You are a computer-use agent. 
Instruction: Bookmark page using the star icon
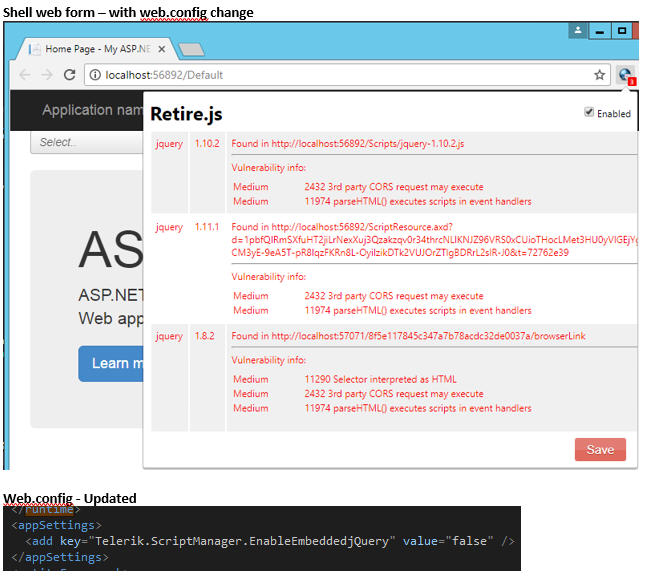point(599,75)
